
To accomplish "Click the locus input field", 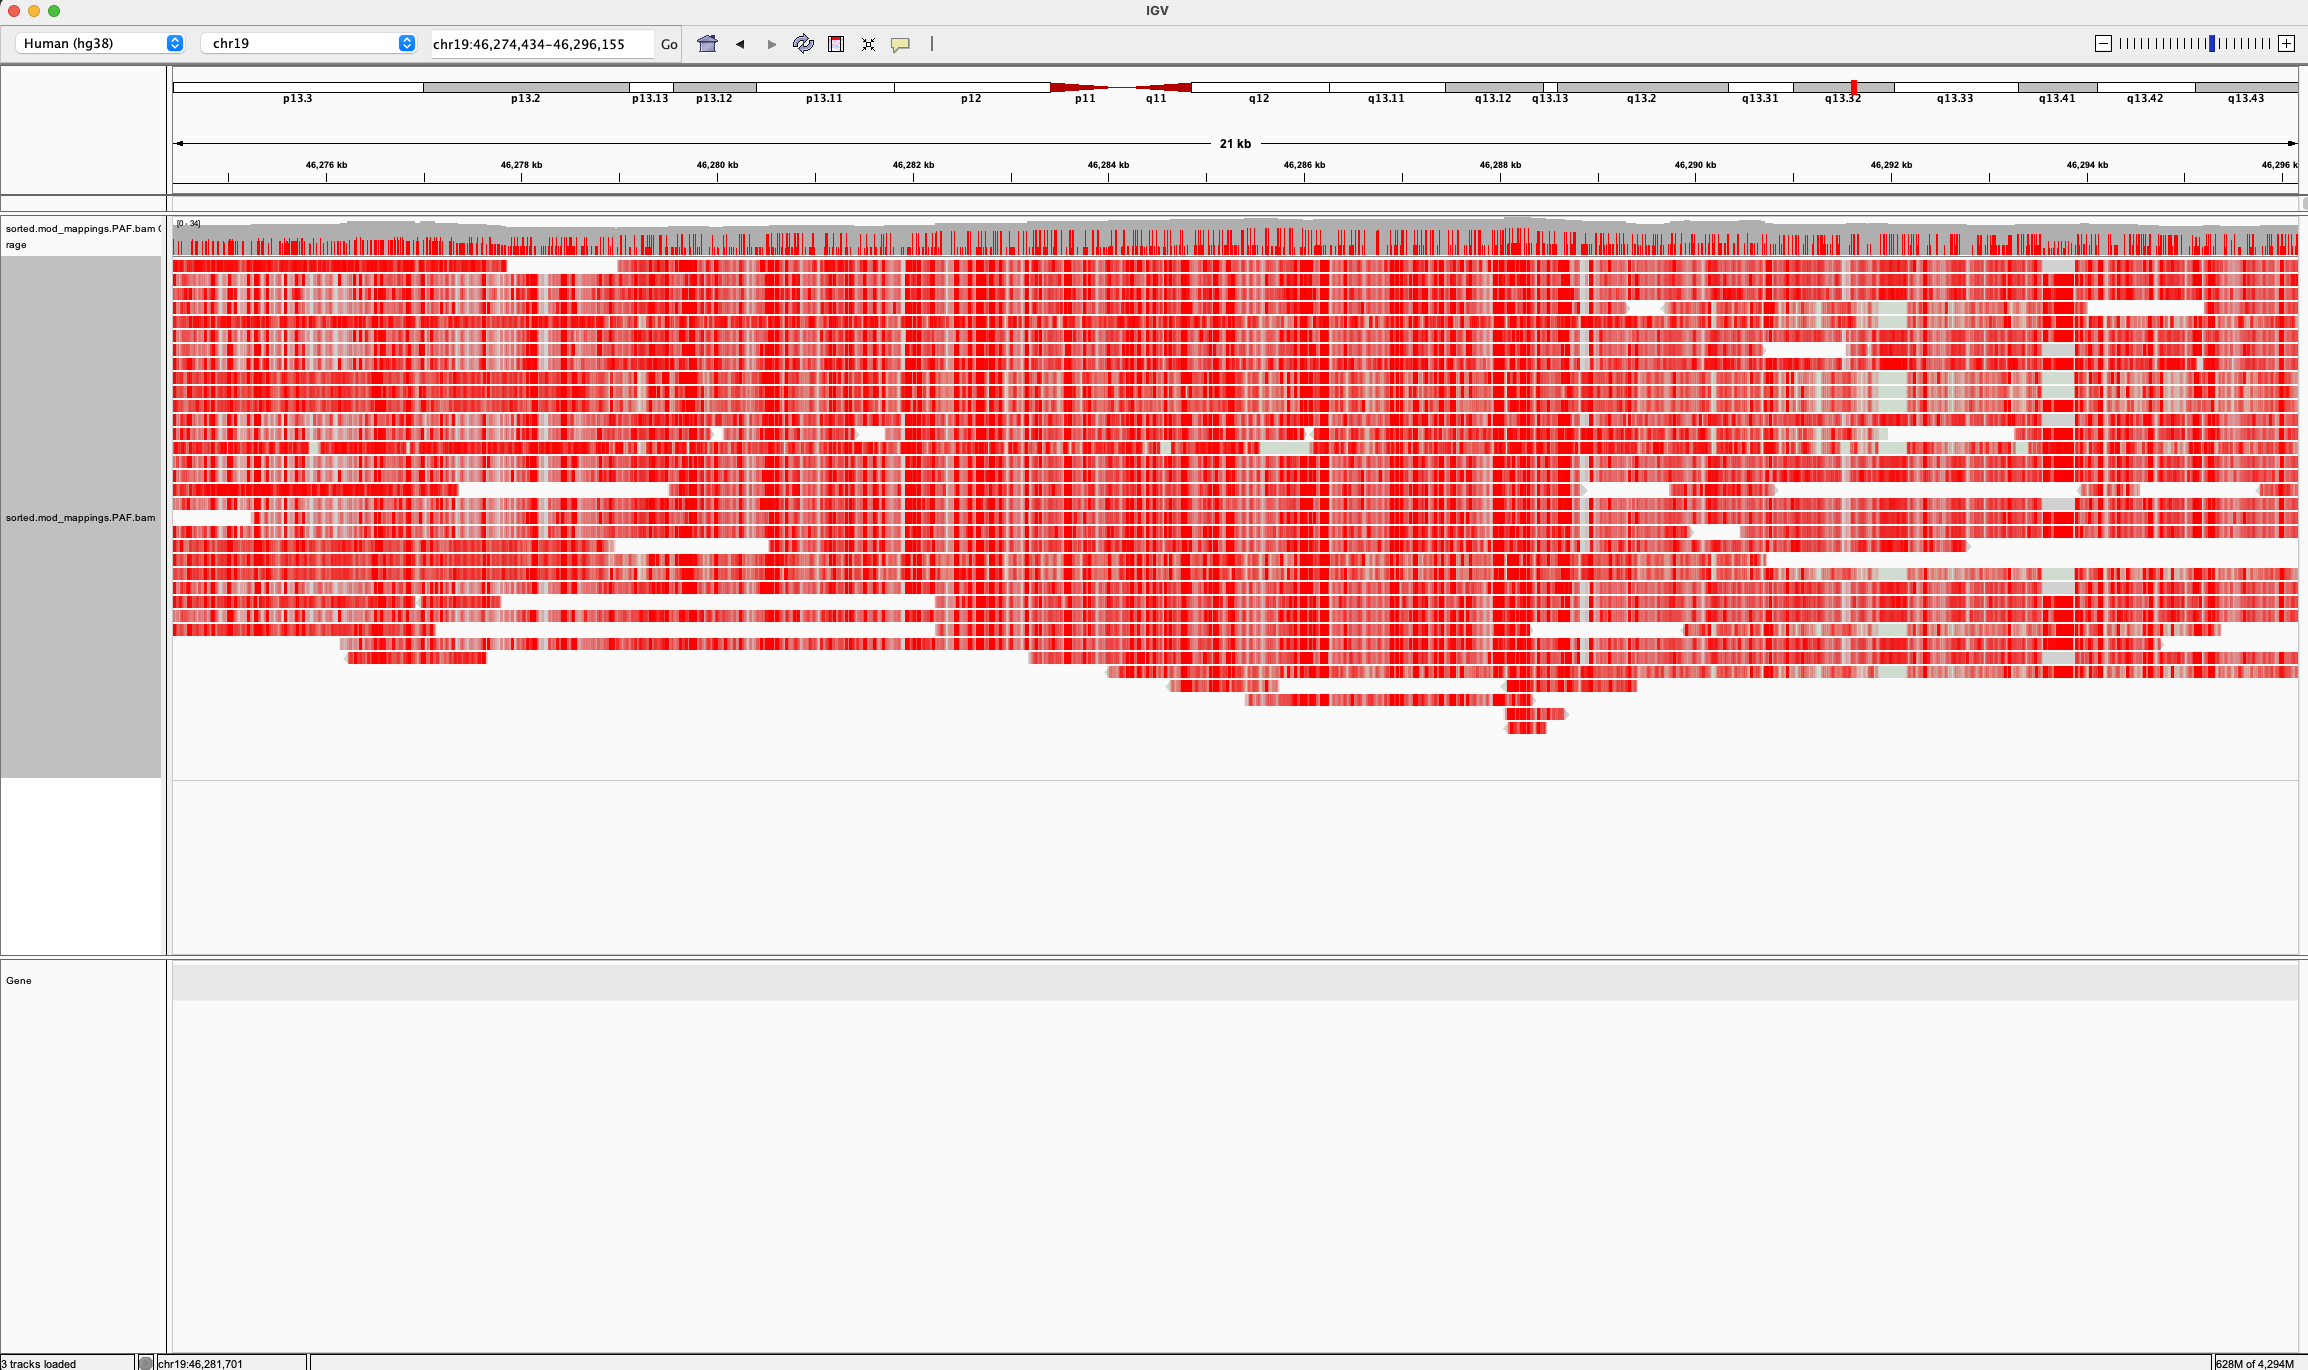I will [x=540, y=43].
